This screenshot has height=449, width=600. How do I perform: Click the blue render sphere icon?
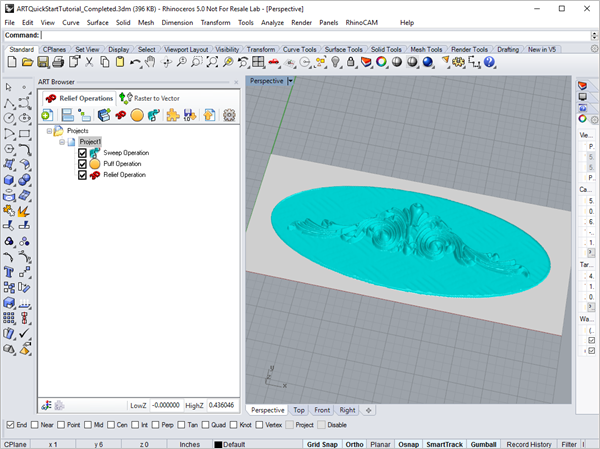427,62
